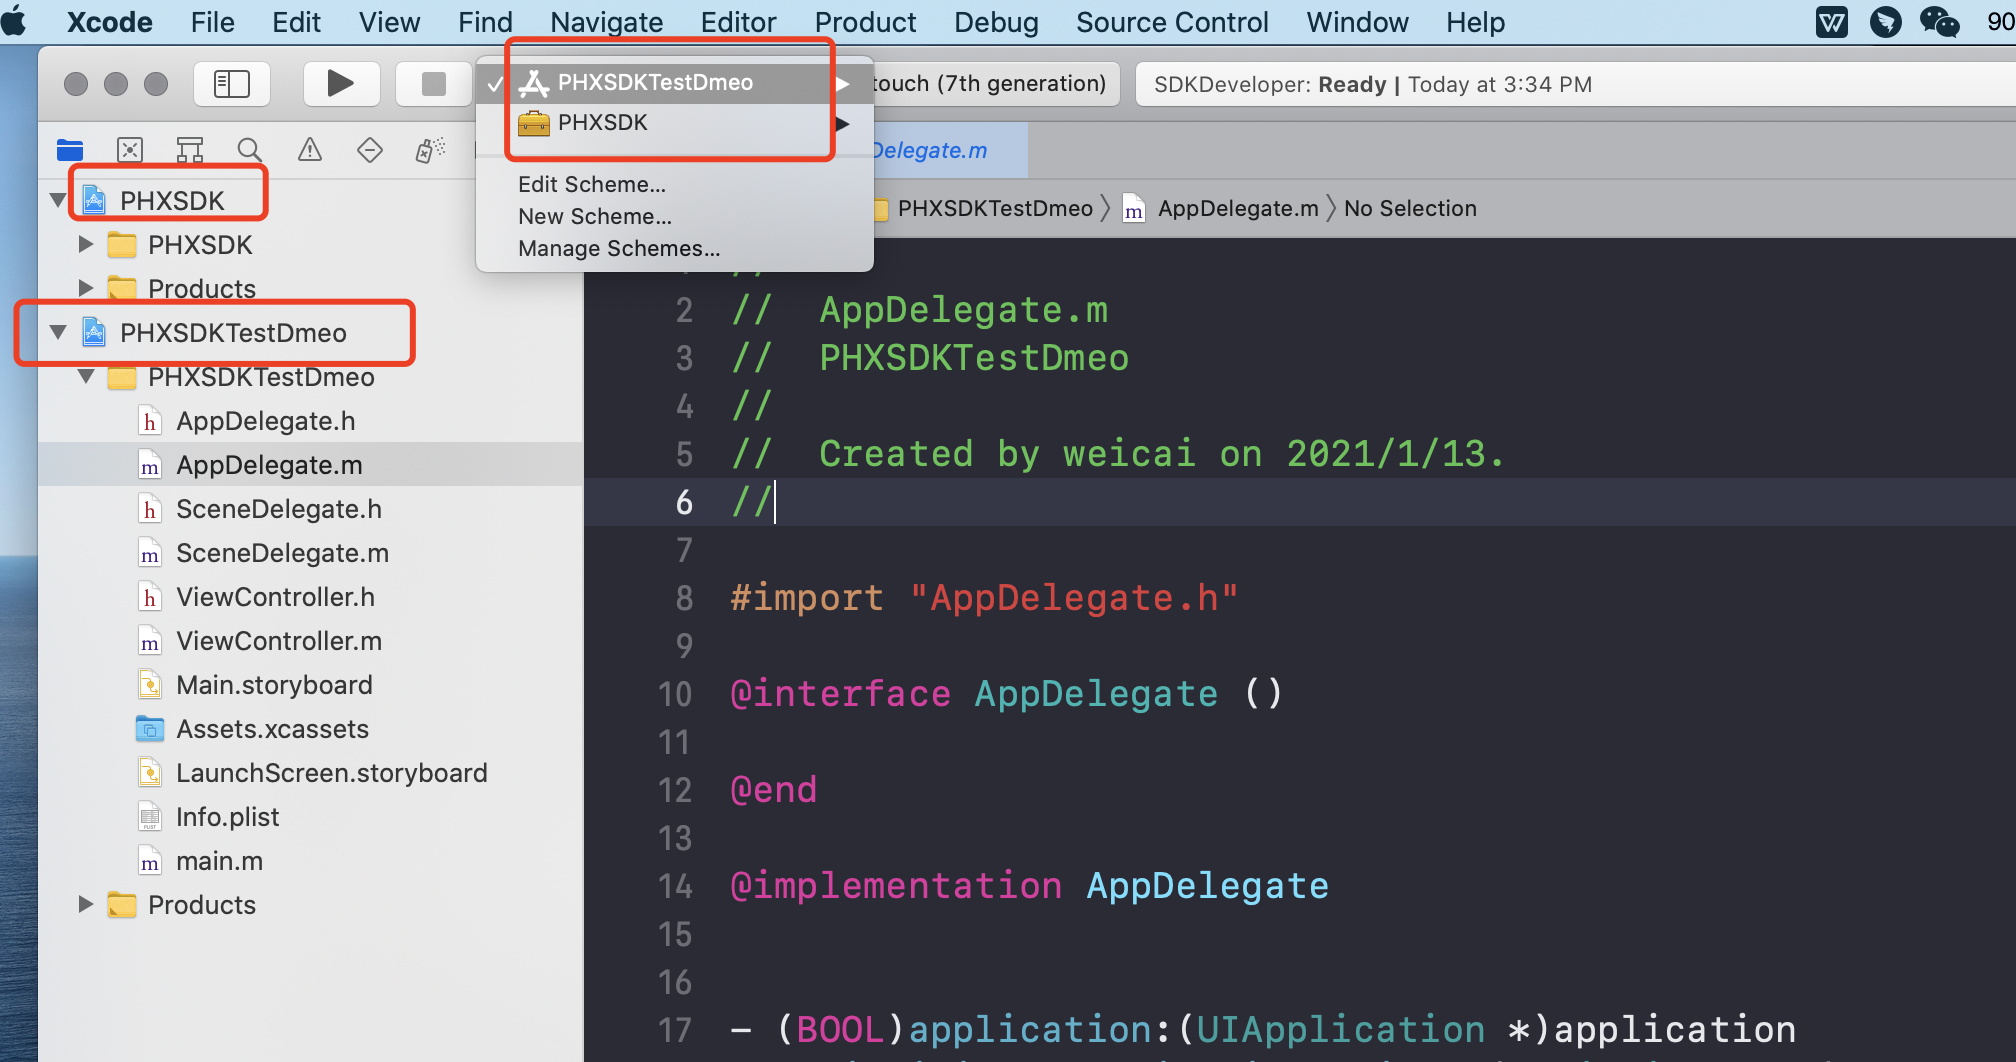Expand Products folder under PHXSDK project
This screenshot has height=1062, width=2016.
tap(86, 288)
